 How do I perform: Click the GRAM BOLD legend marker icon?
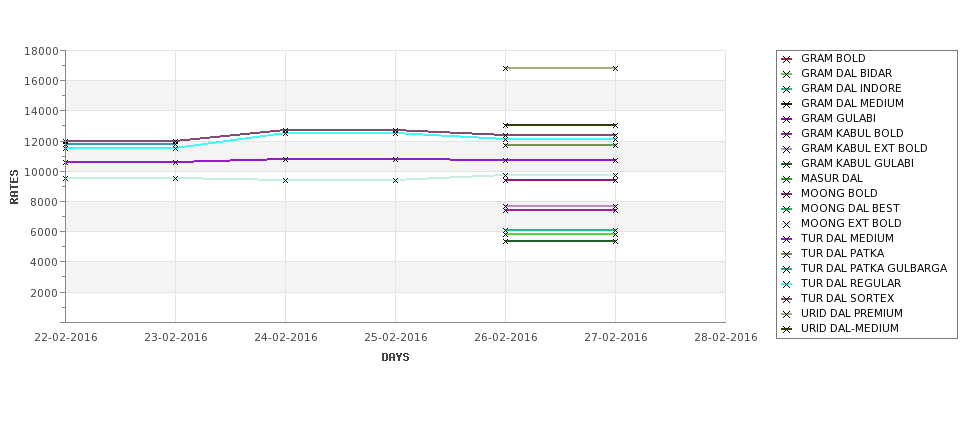pyautogui.click(x=787, y=59)
